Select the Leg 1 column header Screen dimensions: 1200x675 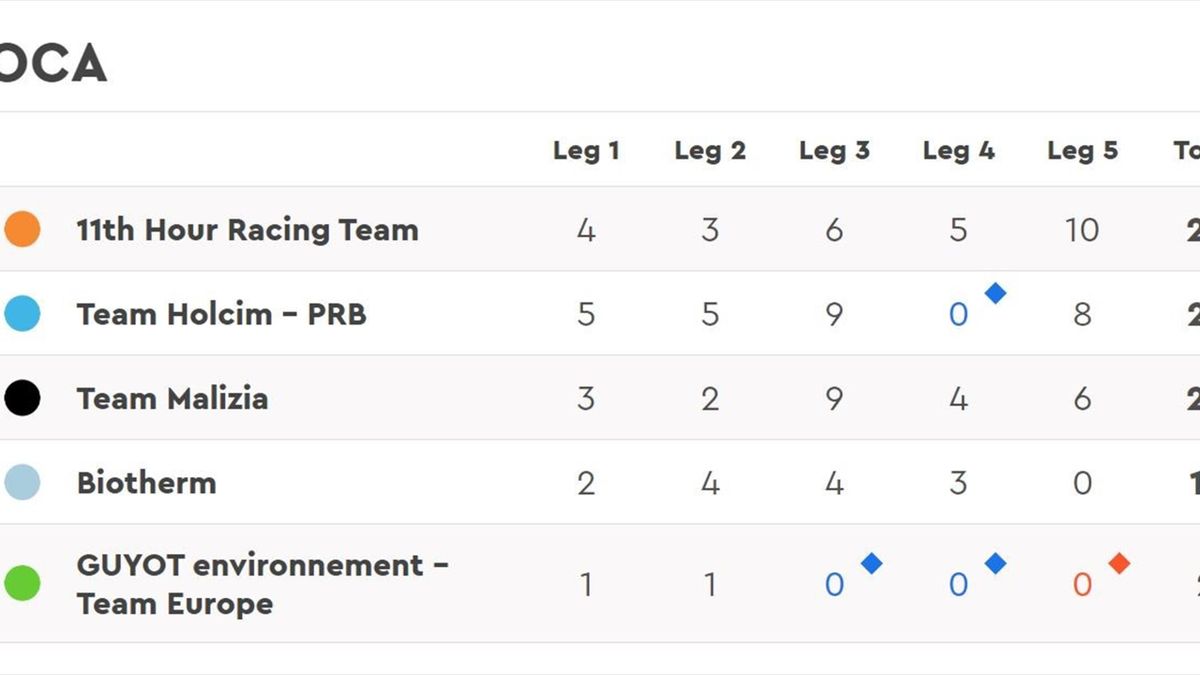coord(586,151)
